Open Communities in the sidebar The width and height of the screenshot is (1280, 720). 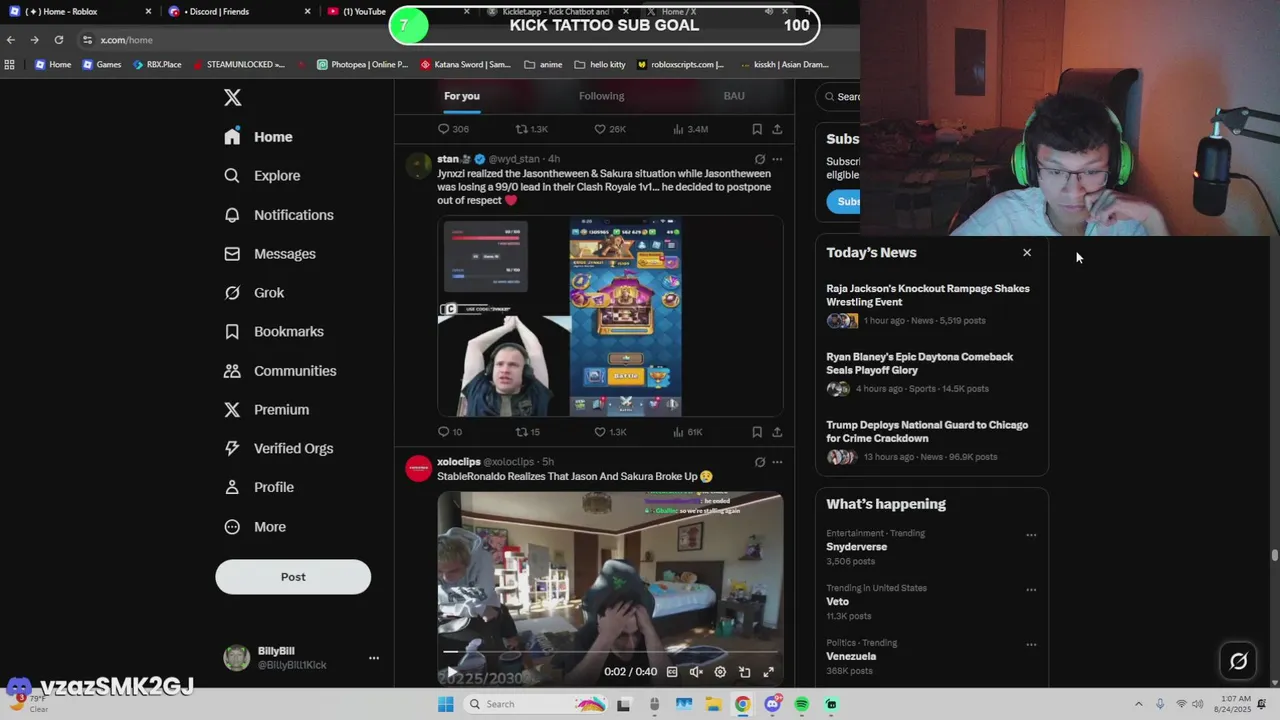(x=280, y=371)
